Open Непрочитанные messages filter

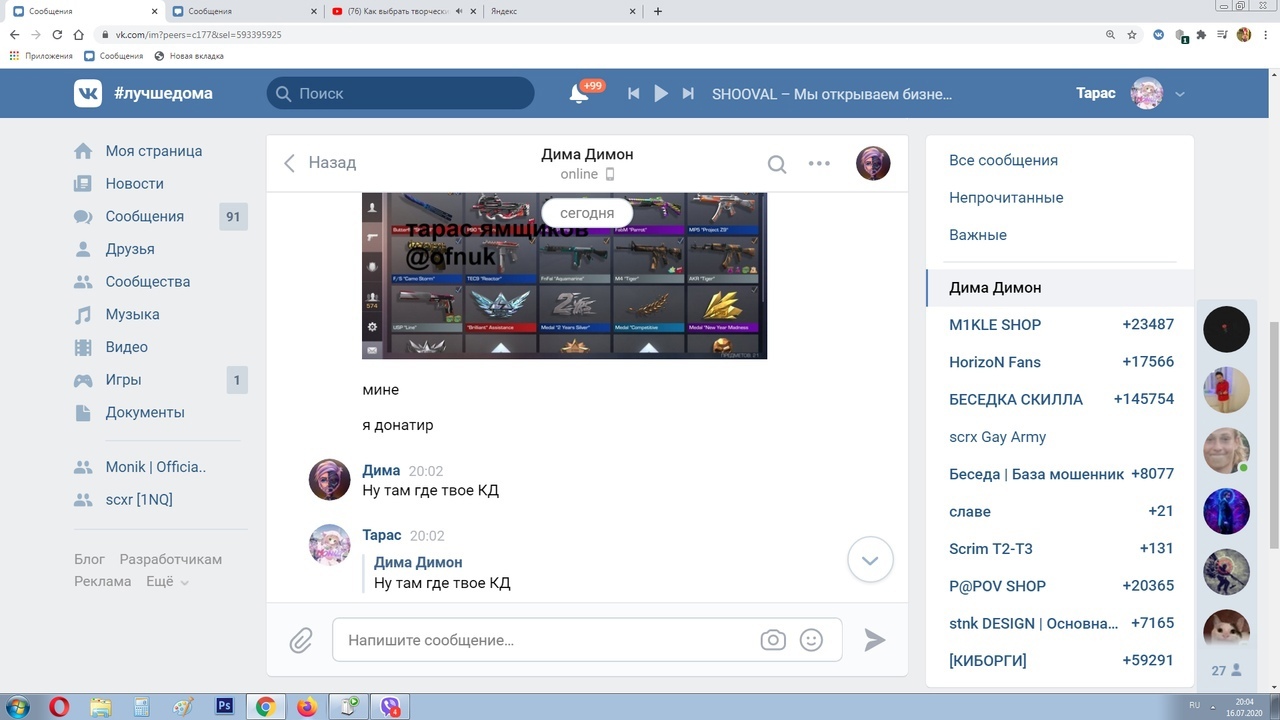[x=1006, y=198]
